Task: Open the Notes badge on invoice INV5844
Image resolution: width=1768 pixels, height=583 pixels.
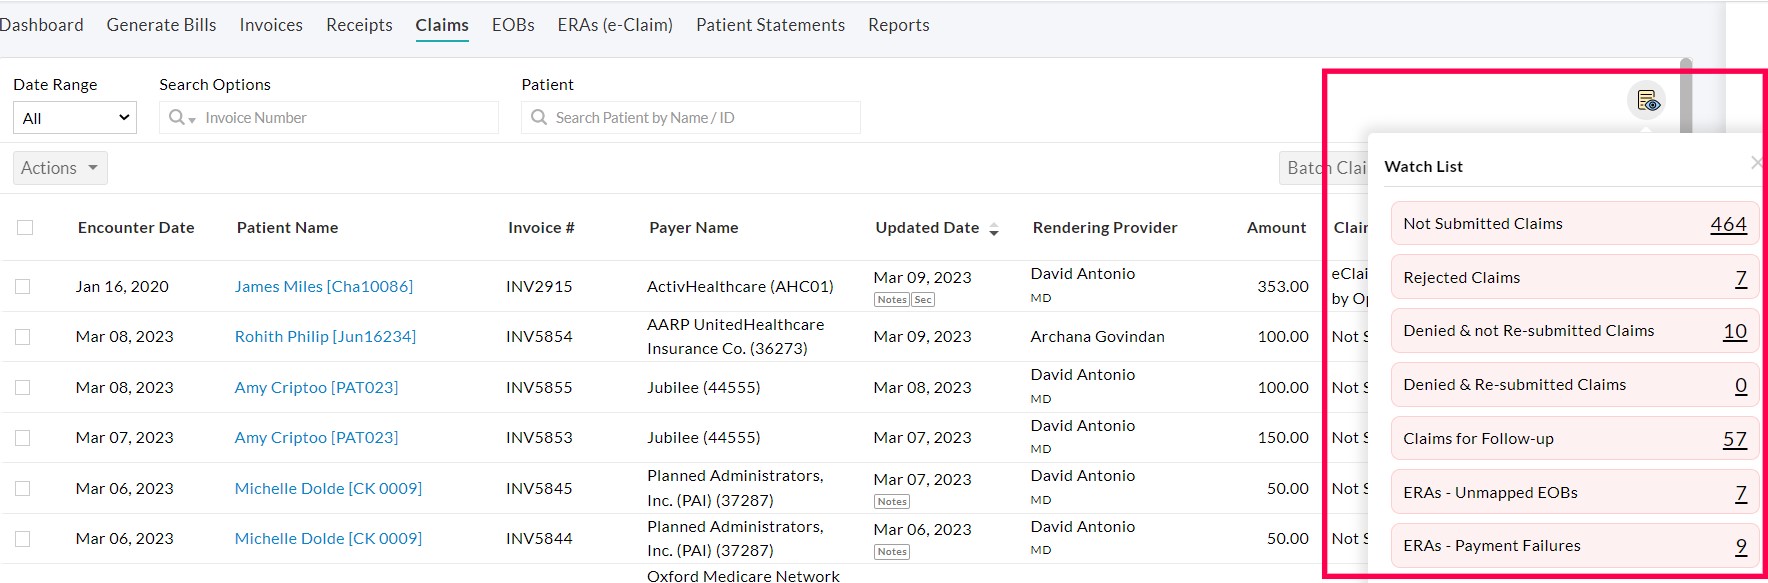Action: tap(891, 551)
